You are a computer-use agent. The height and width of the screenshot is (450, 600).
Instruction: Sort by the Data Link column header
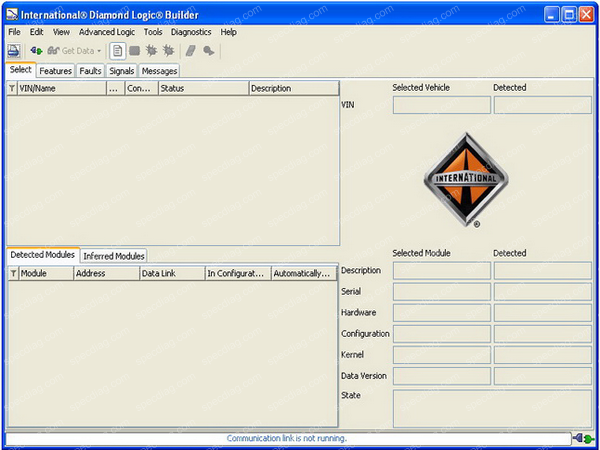(171, 273)
